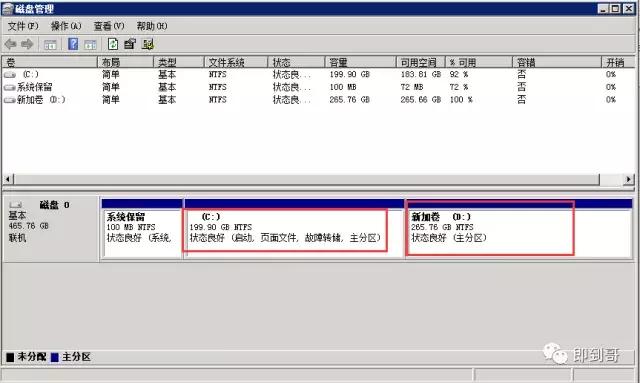Click the disk icon beside 磁盘 0

point(16,205)
